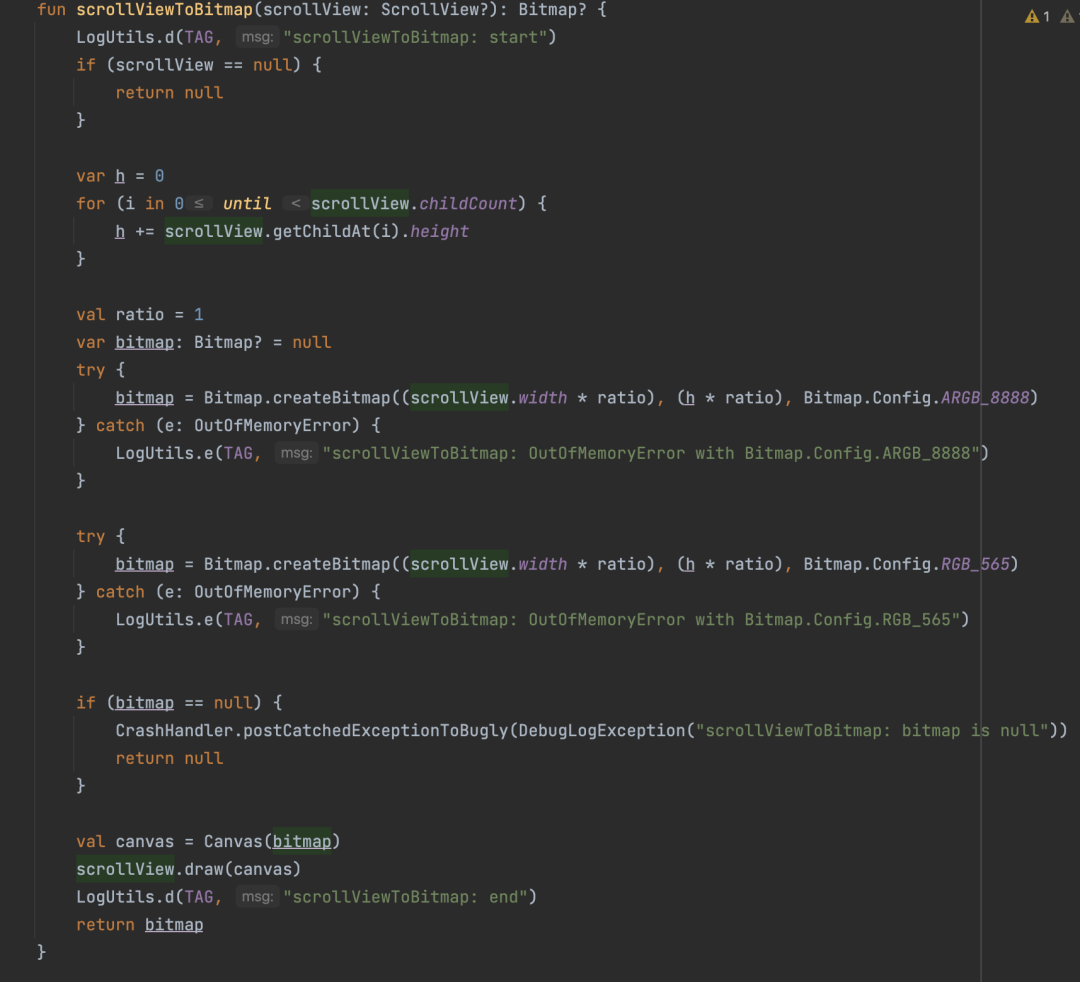
Task: Click the scrollViewToBitmap function name in the declaration
Action: click(x=165, y=10)
